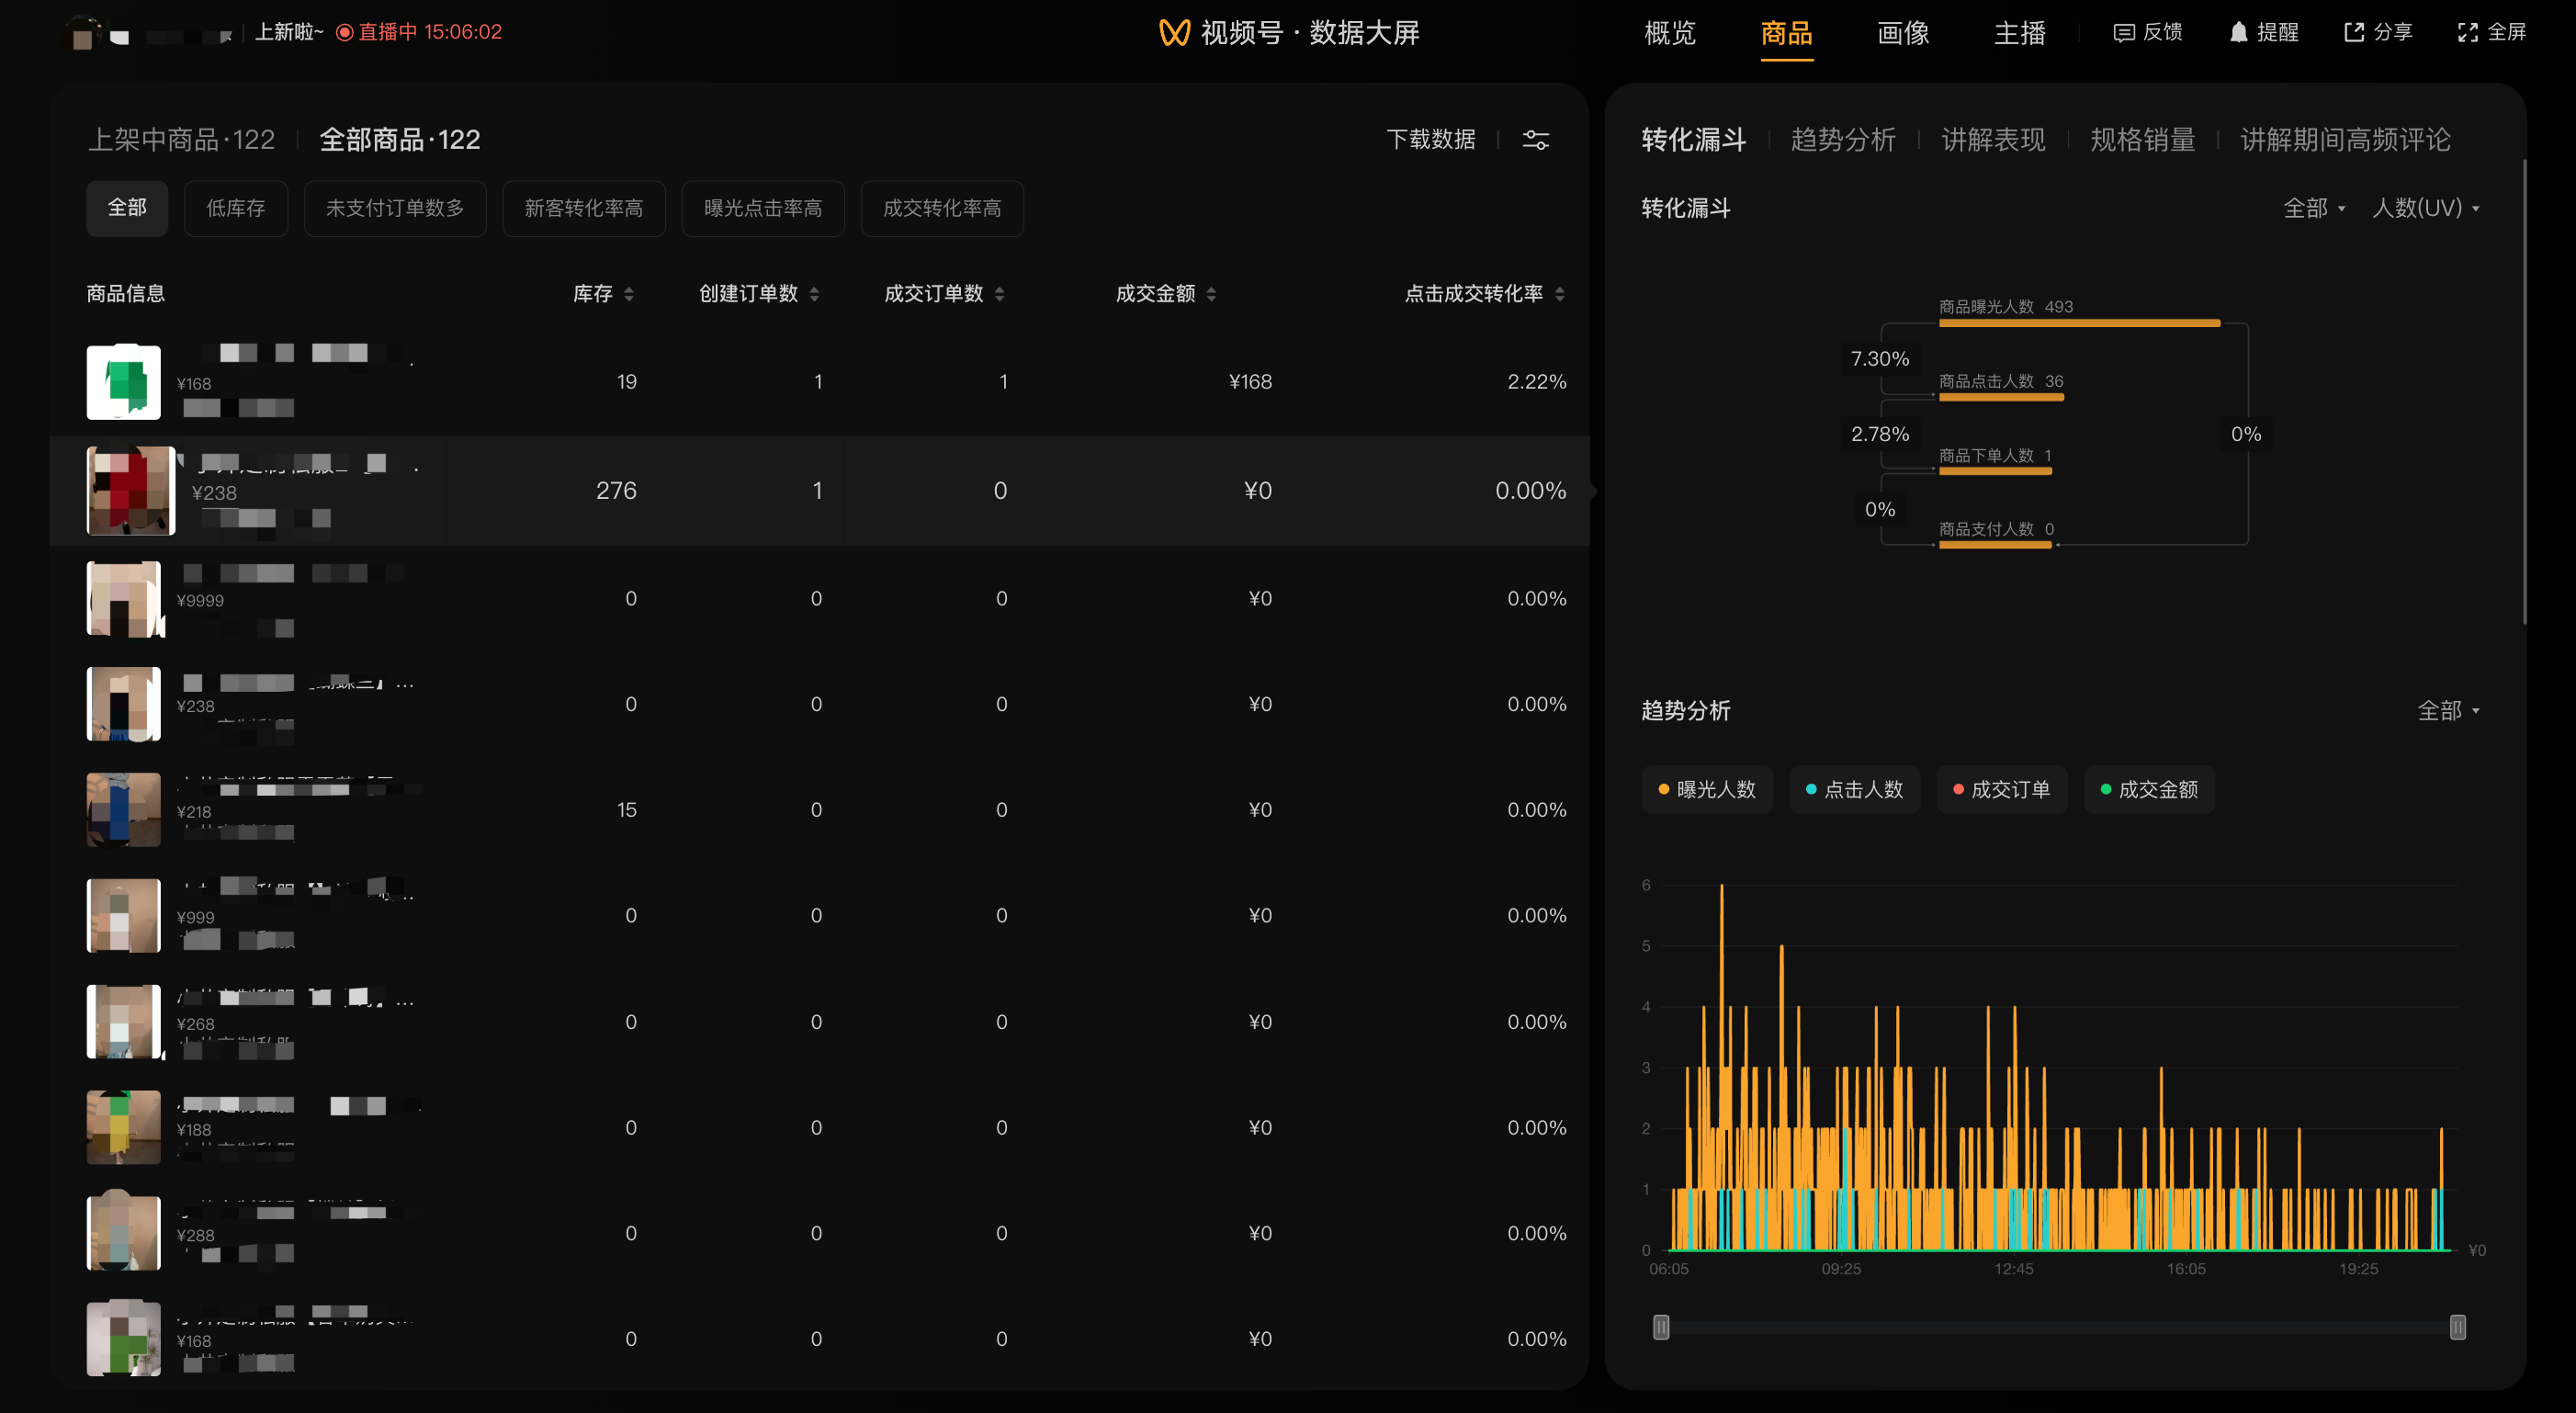Viewport: 2576px width, 1413px height.
Task: Sort by 库存 using its sort arrows
Action: click(x=629, y=294)
